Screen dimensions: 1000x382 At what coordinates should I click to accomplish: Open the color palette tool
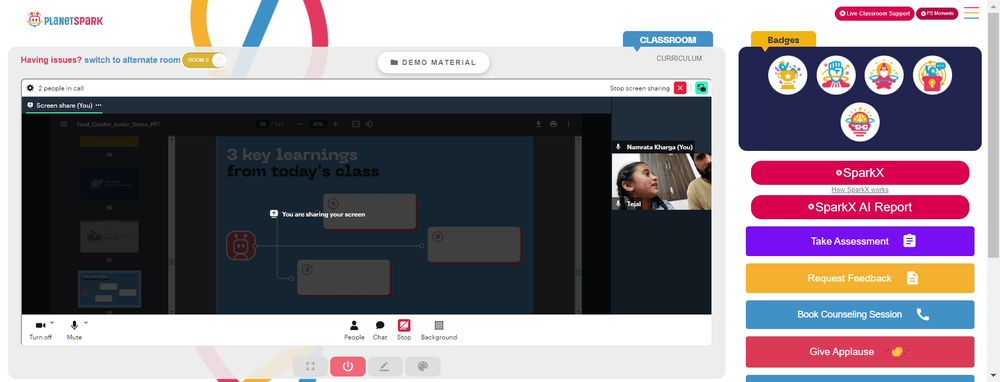click(x=422, y=367)
